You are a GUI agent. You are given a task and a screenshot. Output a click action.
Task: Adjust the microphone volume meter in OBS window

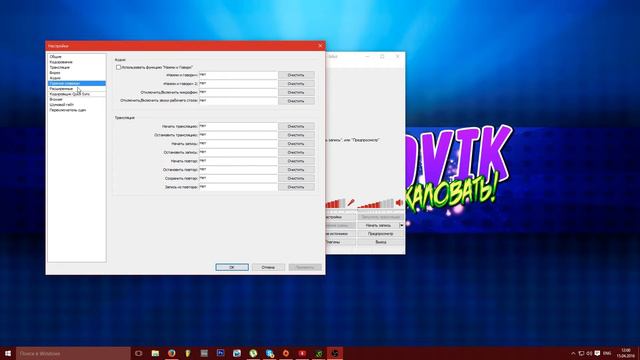point(336,203)
